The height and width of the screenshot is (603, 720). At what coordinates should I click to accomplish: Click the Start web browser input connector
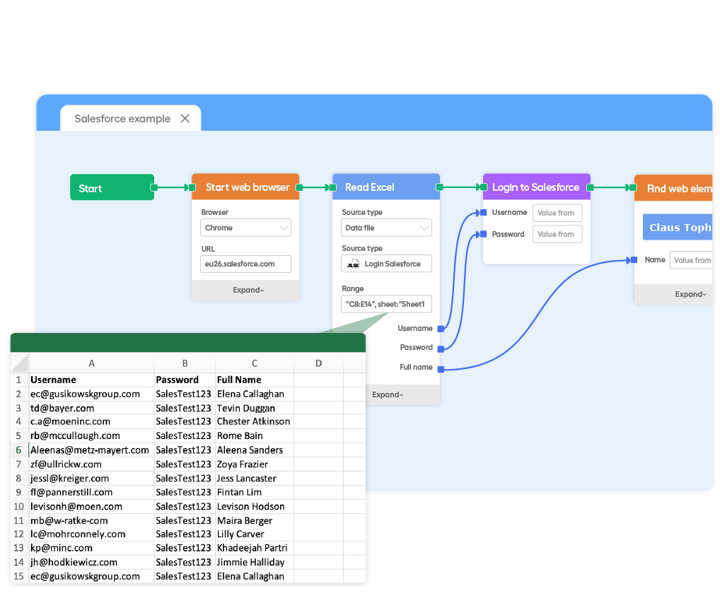(192, 187)
